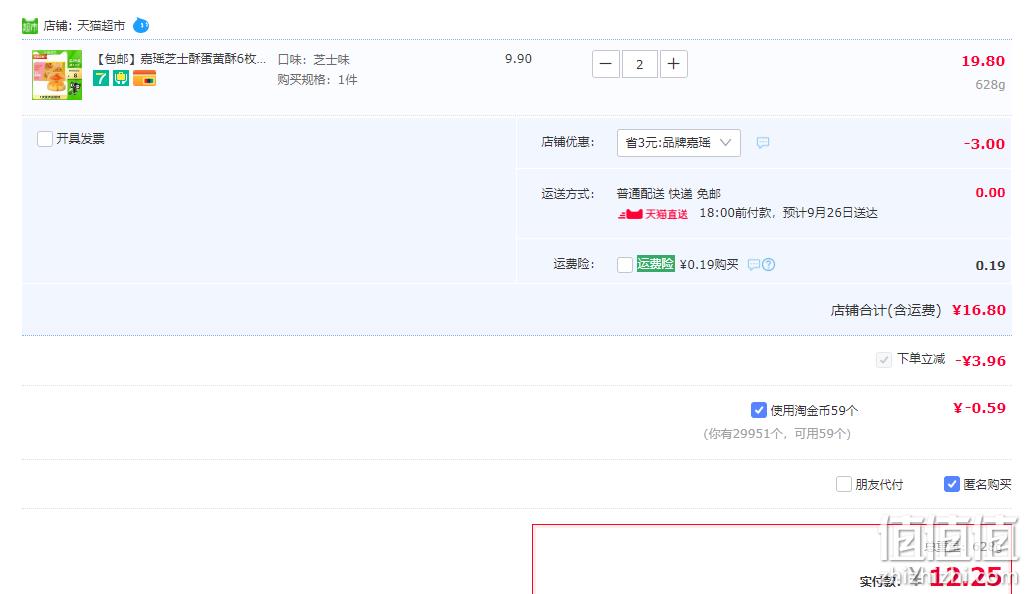This screenshot has width=1028, height=594.
Task: Click the red subtotal 19.80
Action: pyautogui.click(x=983, y=61)
